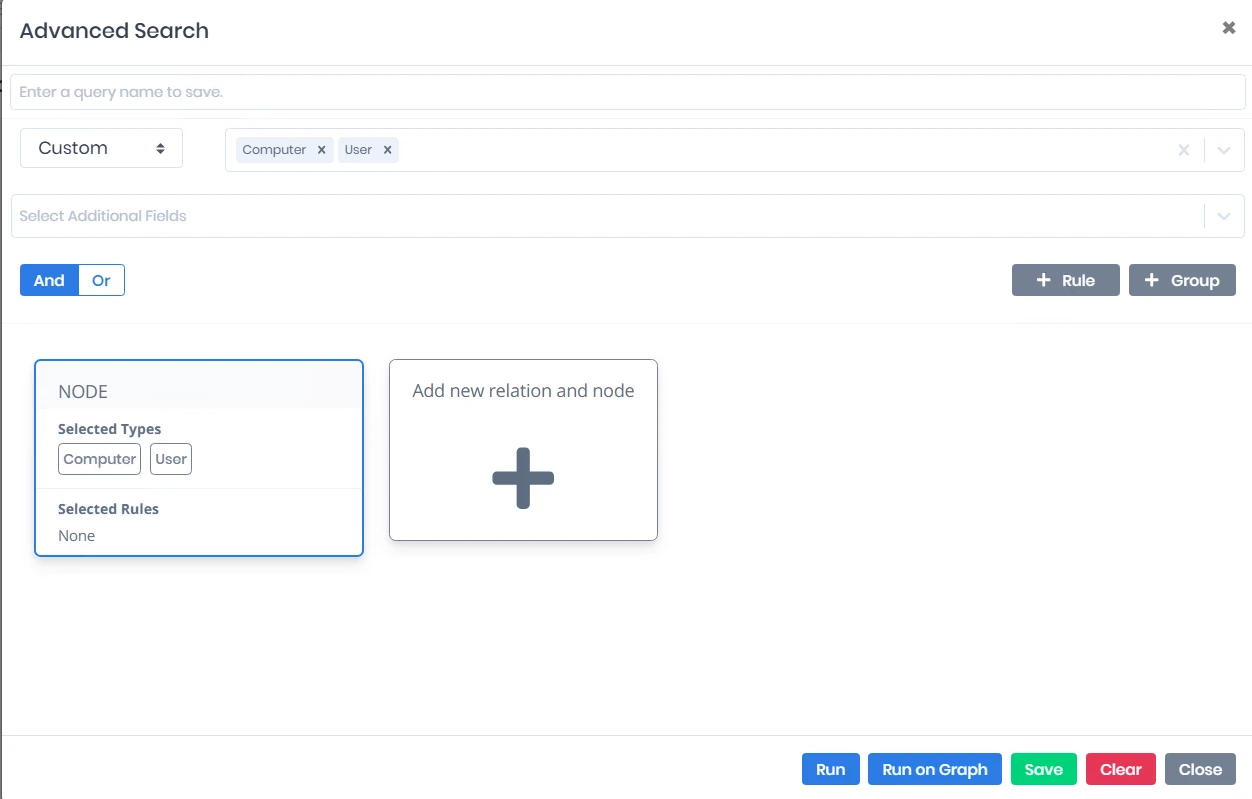The image size is (1252, 799).
Task: Remove the Computer tag from type selector
Action: click(321, 150)
